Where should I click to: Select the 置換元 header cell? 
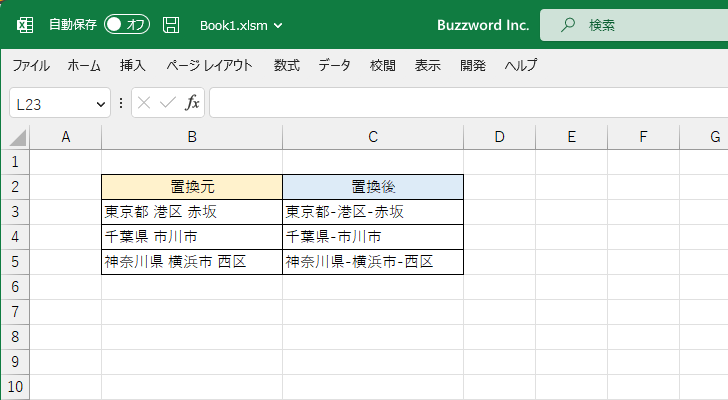pos(192,187)
